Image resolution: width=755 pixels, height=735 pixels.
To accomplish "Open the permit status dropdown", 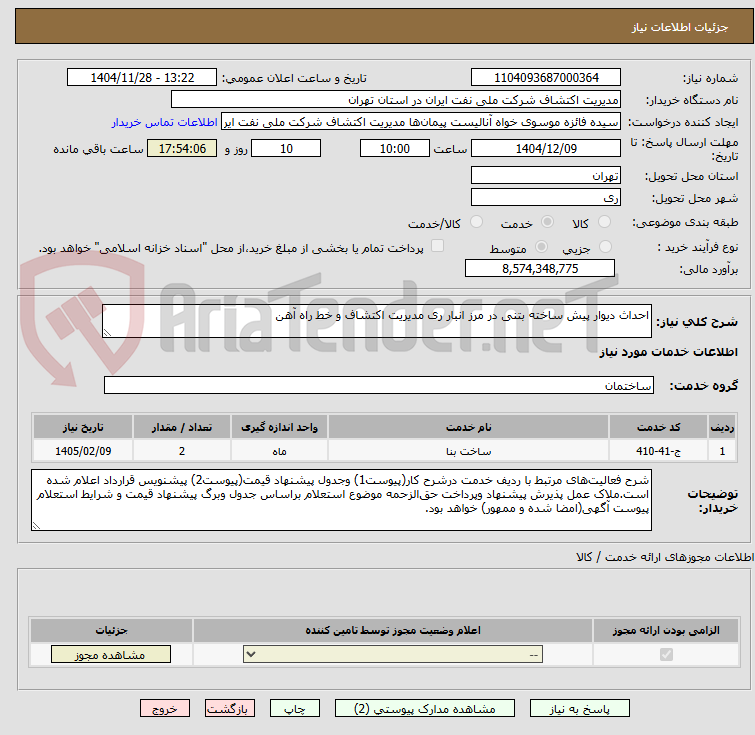I will (x=393, y=655).
